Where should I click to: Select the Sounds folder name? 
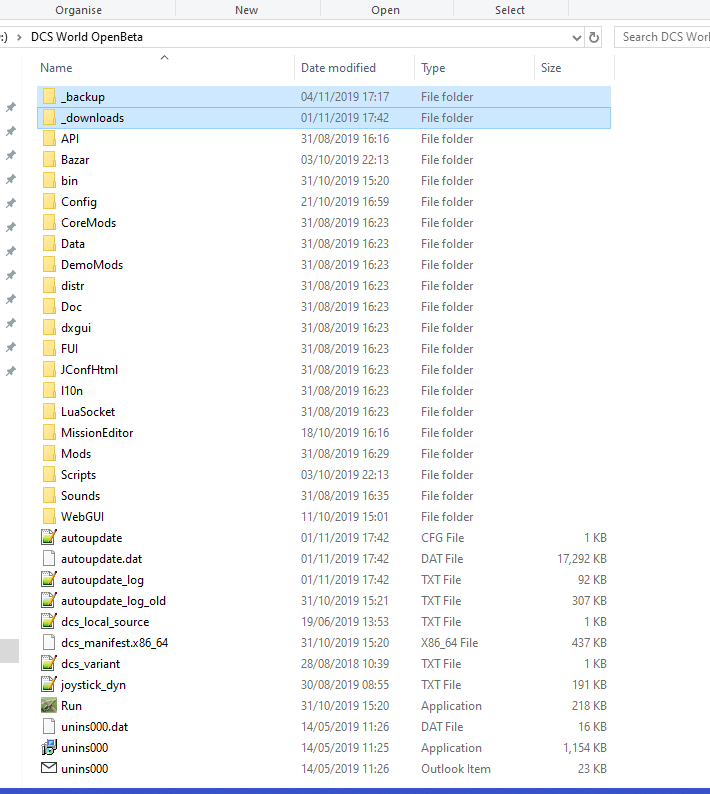[x=81, y=496]
